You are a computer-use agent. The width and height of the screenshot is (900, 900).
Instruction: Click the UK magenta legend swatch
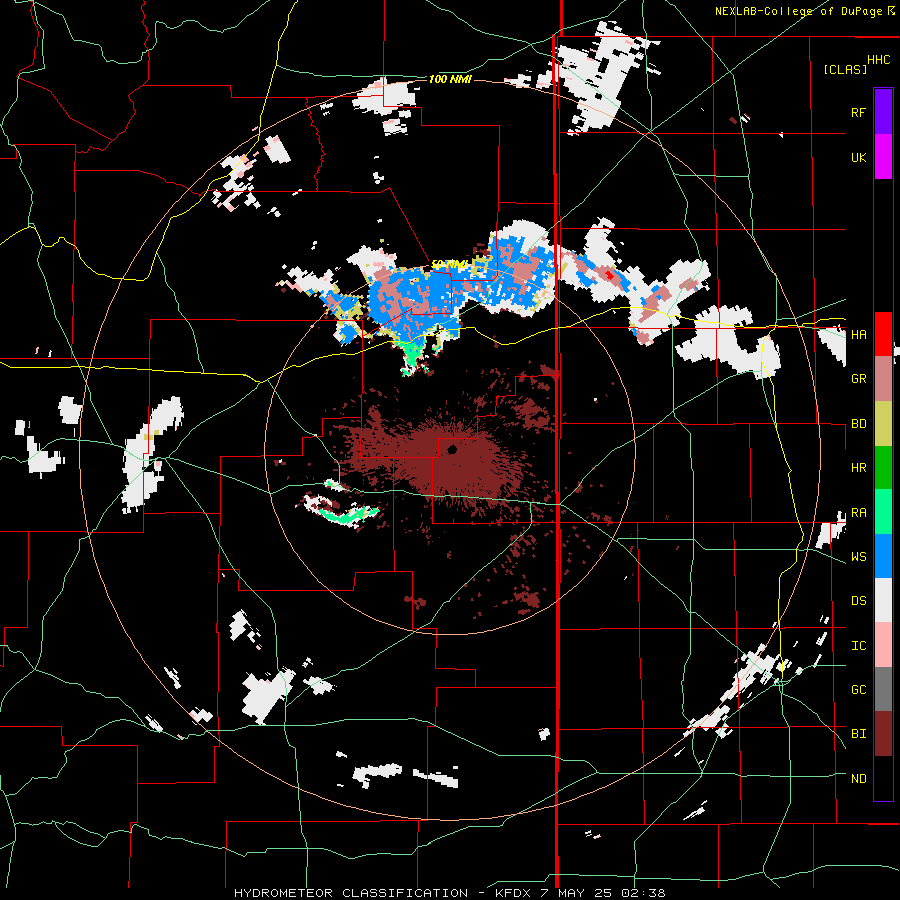click(883, 157)
